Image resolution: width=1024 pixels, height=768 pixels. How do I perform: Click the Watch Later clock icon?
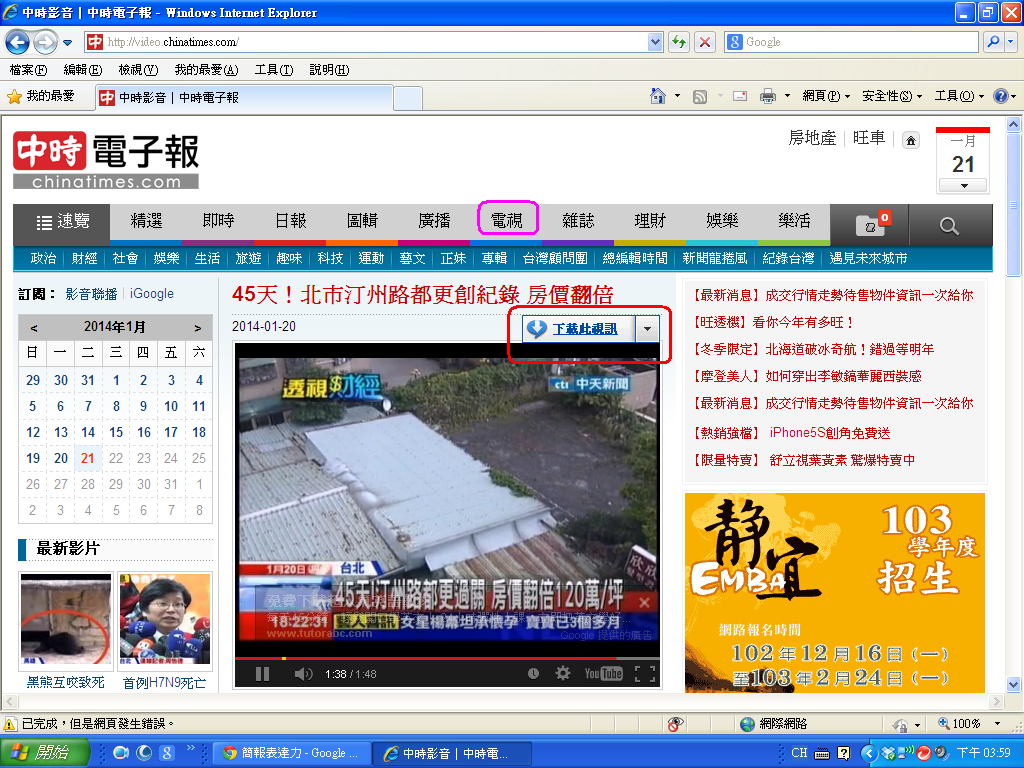click(x=534, y=673)
